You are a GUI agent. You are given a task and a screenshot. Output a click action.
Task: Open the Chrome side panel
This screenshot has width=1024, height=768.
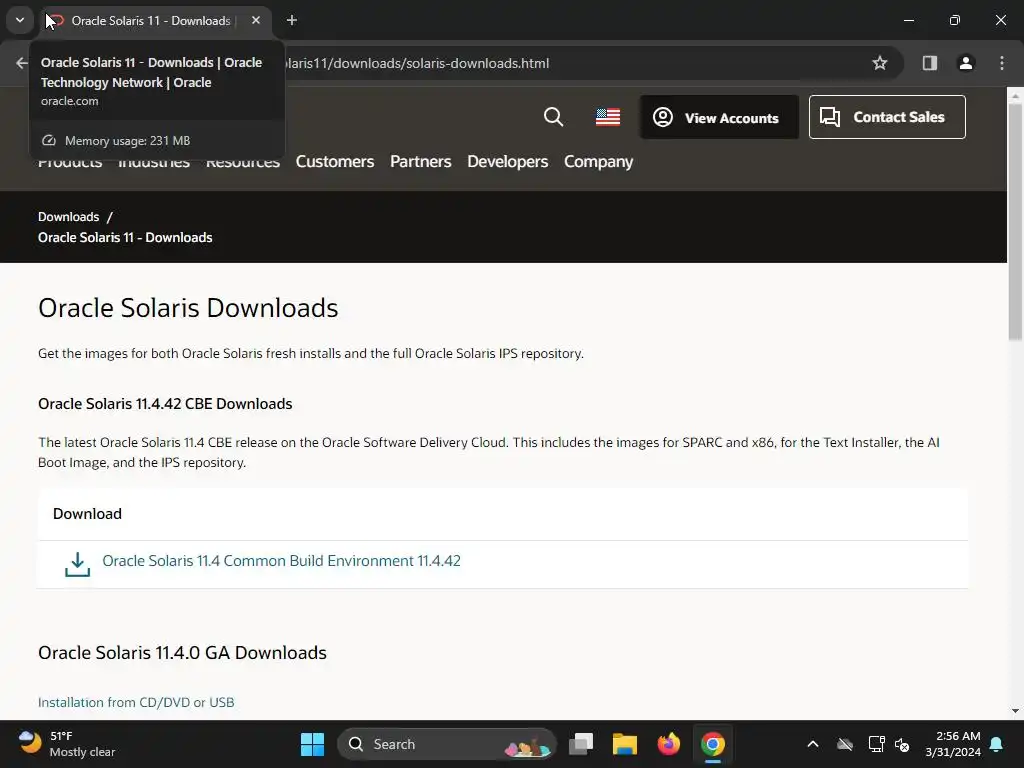(929, 63)
